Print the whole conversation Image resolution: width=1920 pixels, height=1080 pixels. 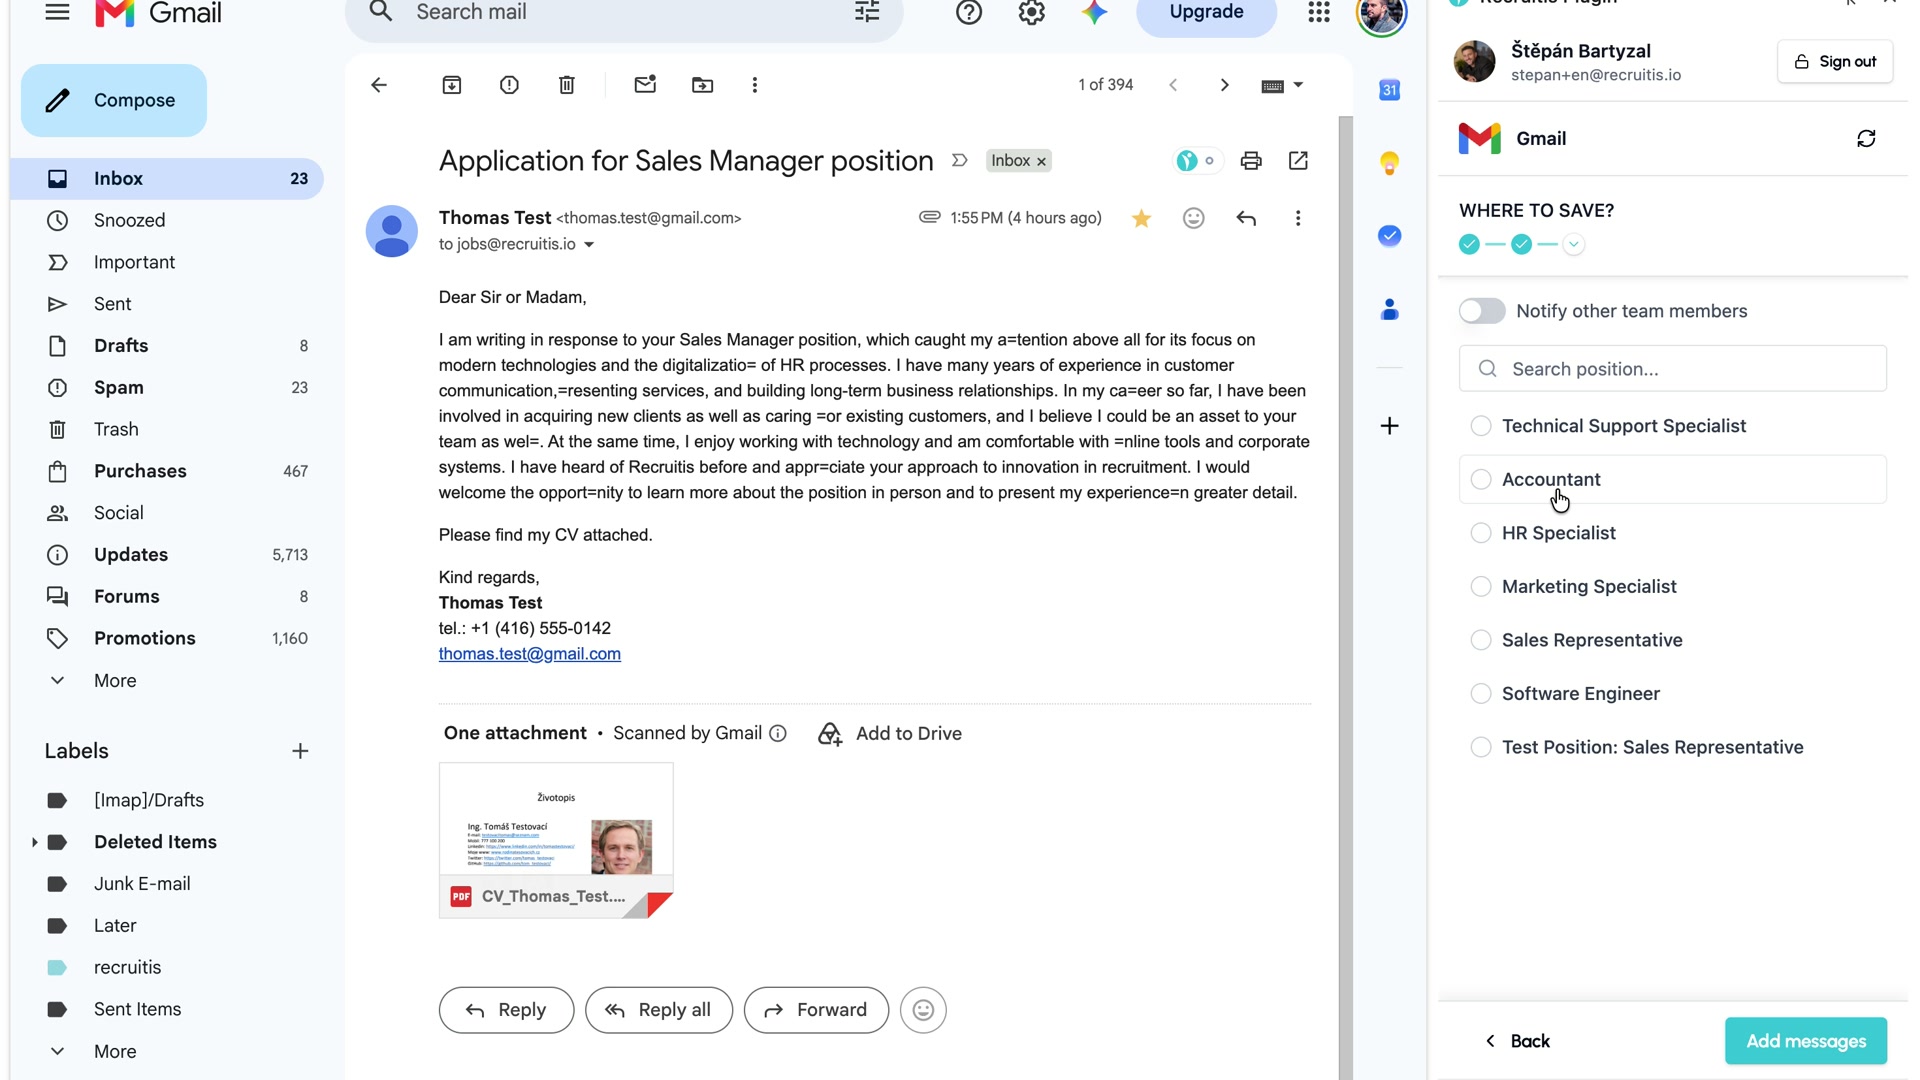pyautogui.click(x=1251, y=161)
